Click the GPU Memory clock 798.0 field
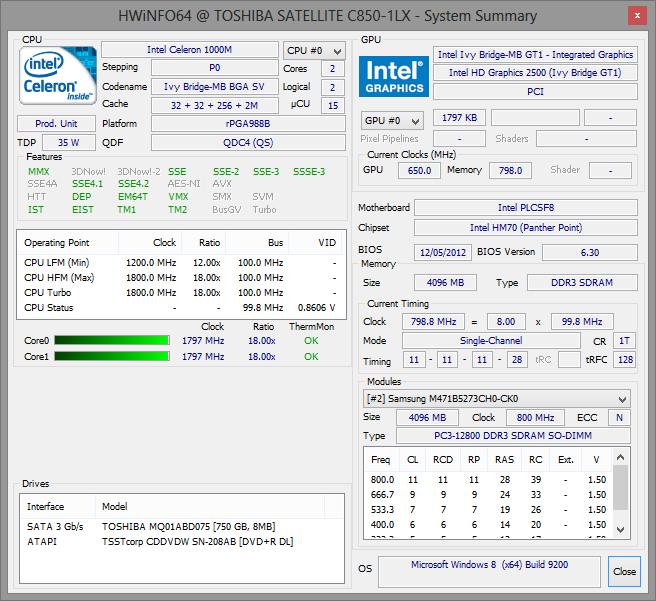Viewport: 656px width, 601px height. 510,171
